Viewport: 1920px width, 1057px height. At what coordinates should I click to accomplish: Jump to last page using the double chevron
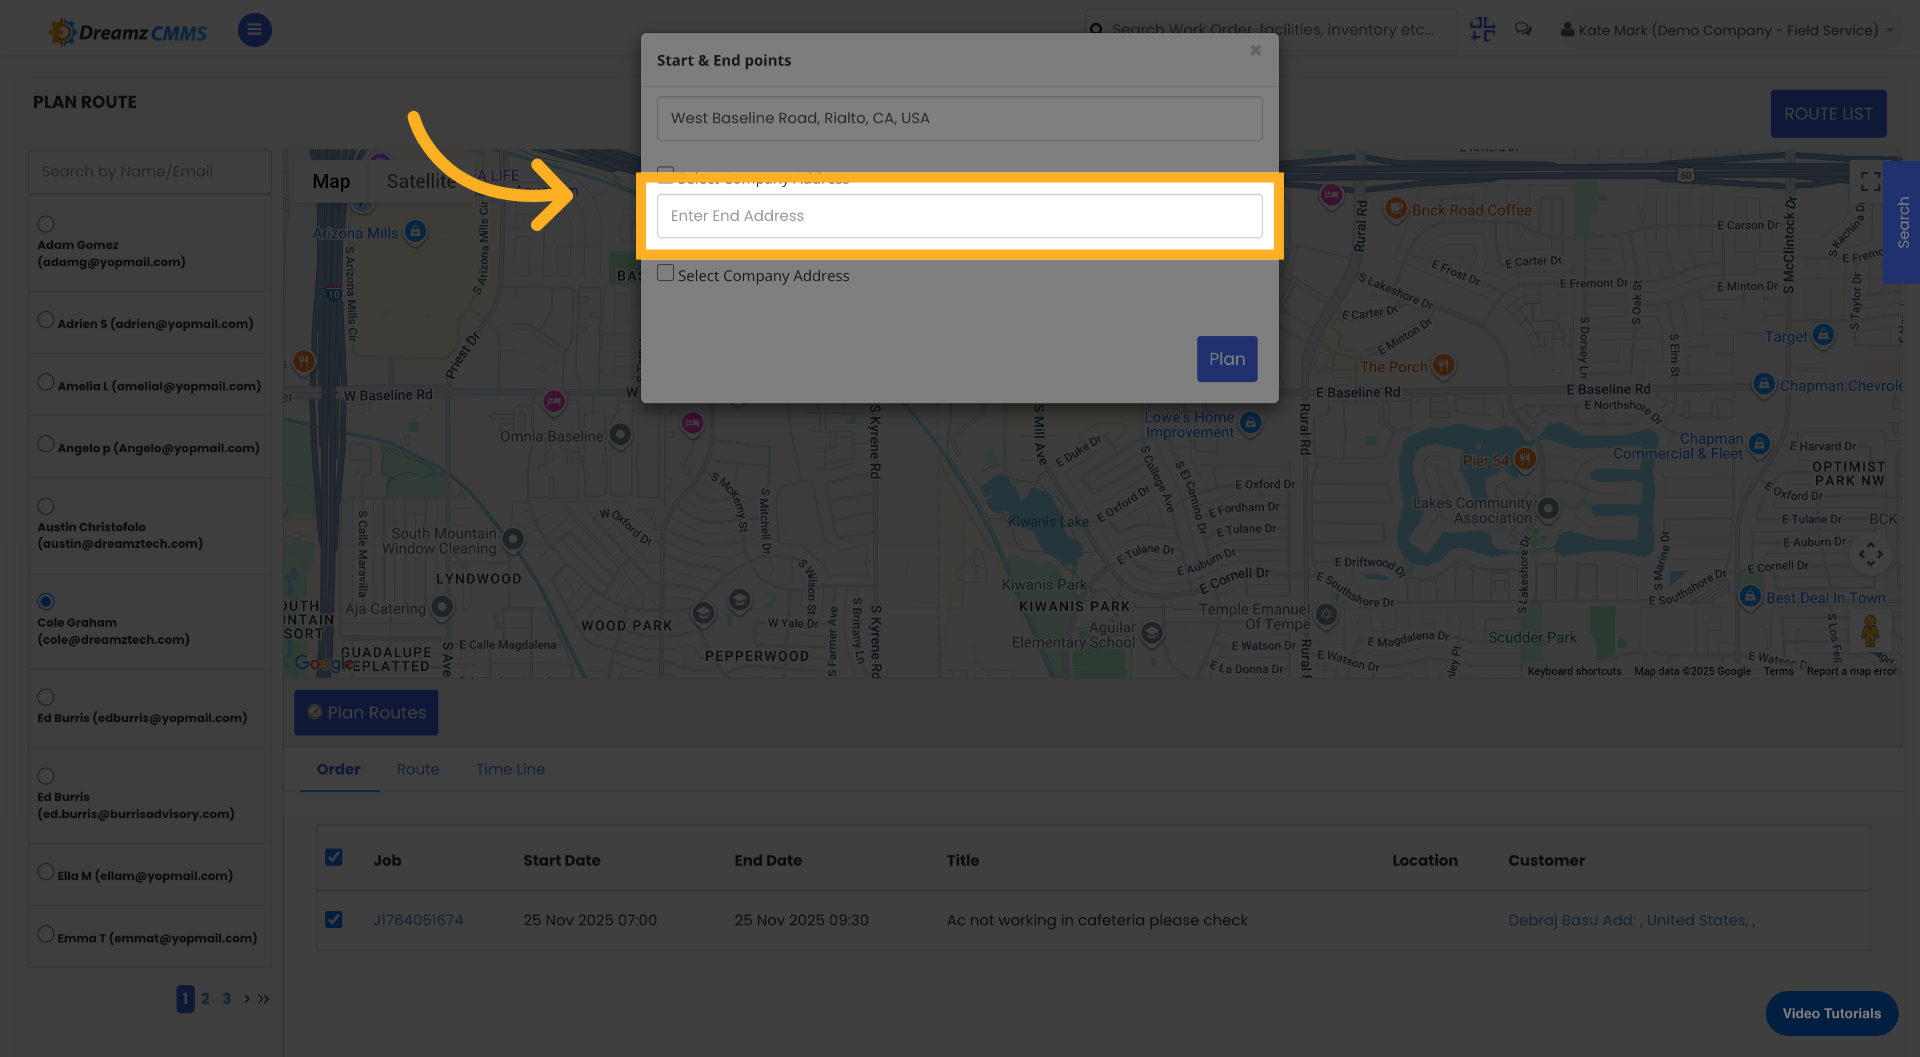pos(263,998)
